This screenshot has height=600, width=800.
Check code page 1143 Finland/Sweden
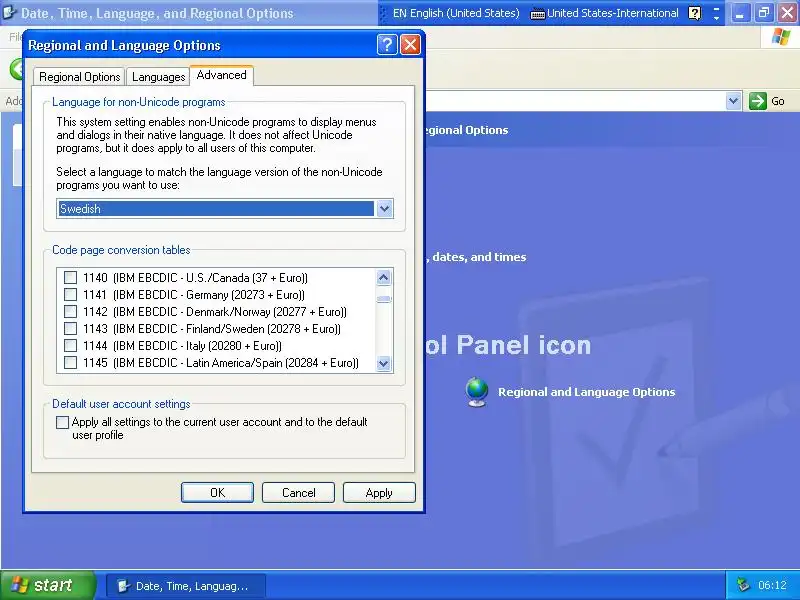click(x=70, y=329)
